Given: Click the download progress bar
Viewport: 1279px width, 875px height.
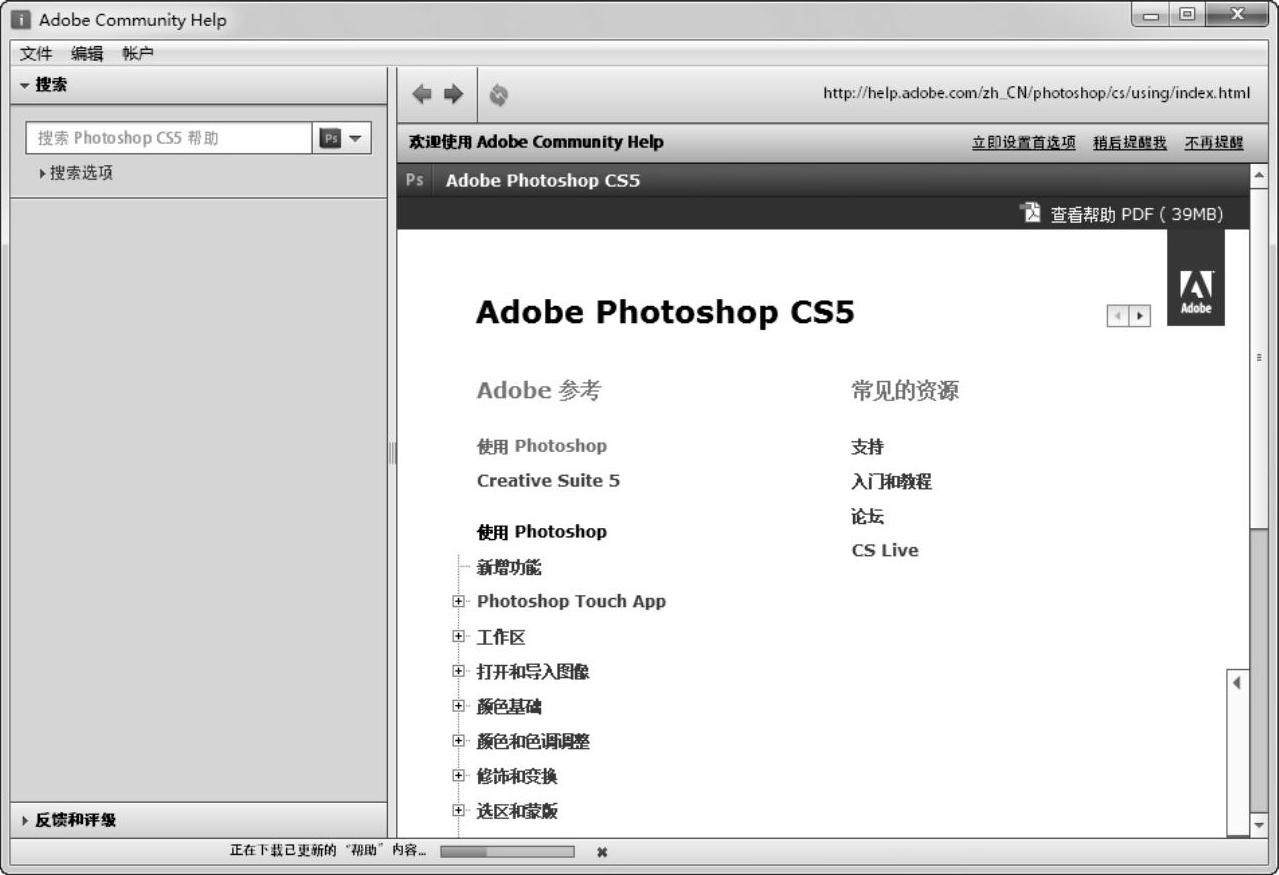Looking at the screenshot, I should tap(507, 852).
